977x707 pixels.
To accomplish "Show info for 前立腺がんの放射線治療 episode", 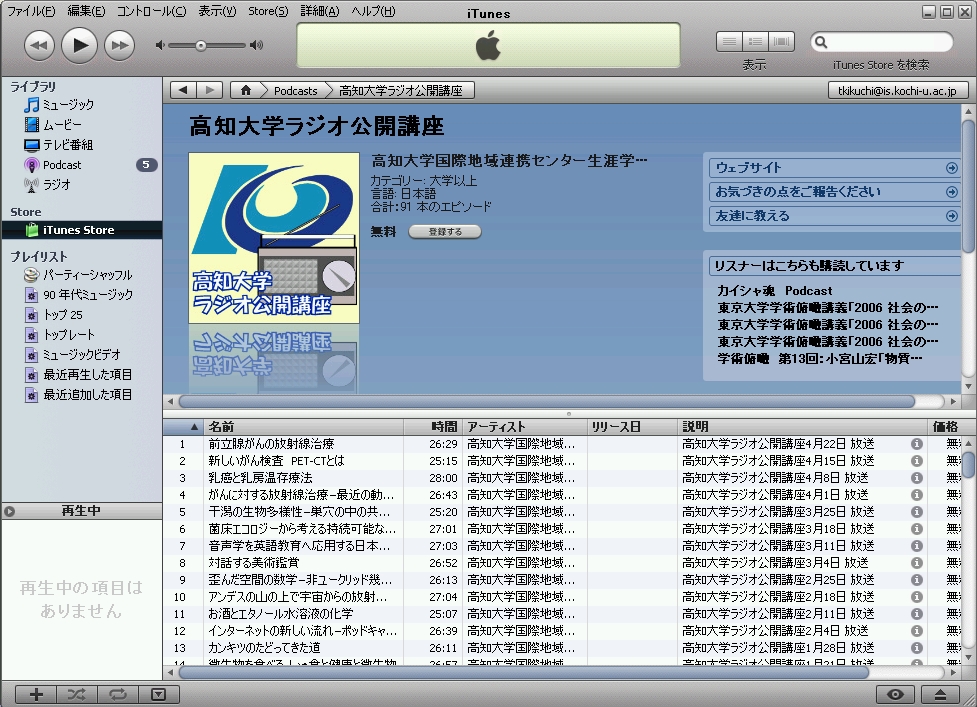I will (x=917, y=444).
